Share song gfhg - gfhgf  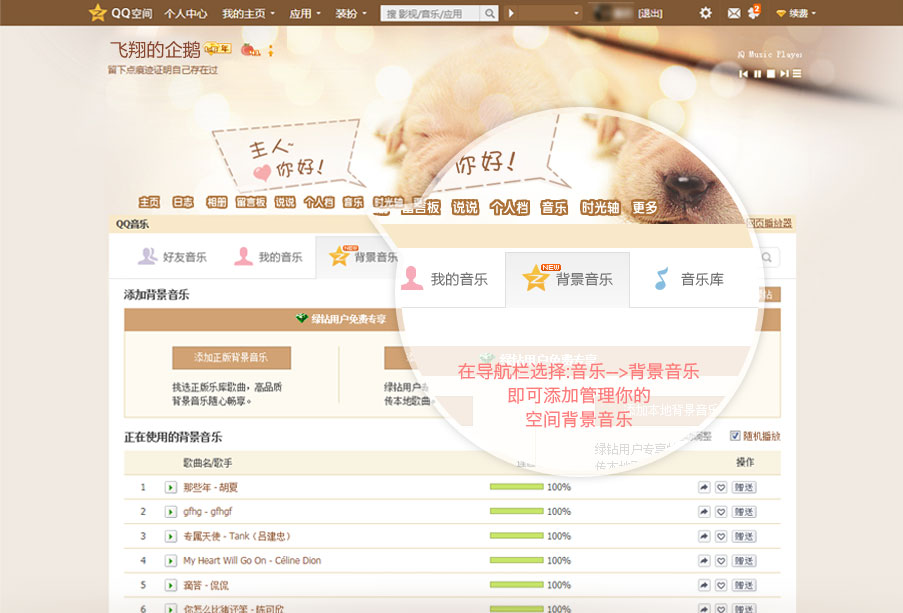pyautogui.click(x=704, y=512)
